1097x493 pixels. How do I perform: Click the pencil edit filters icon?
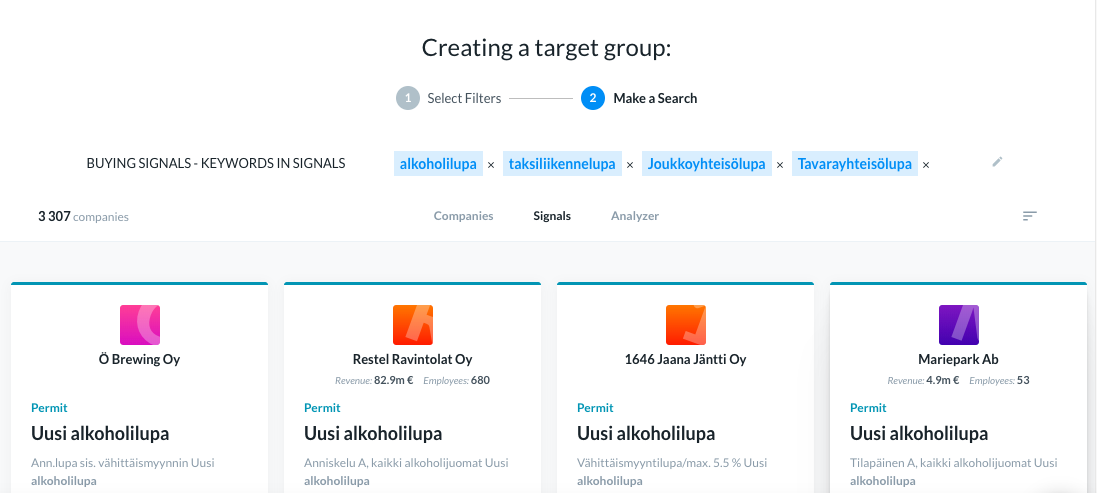tap(997, 162)
